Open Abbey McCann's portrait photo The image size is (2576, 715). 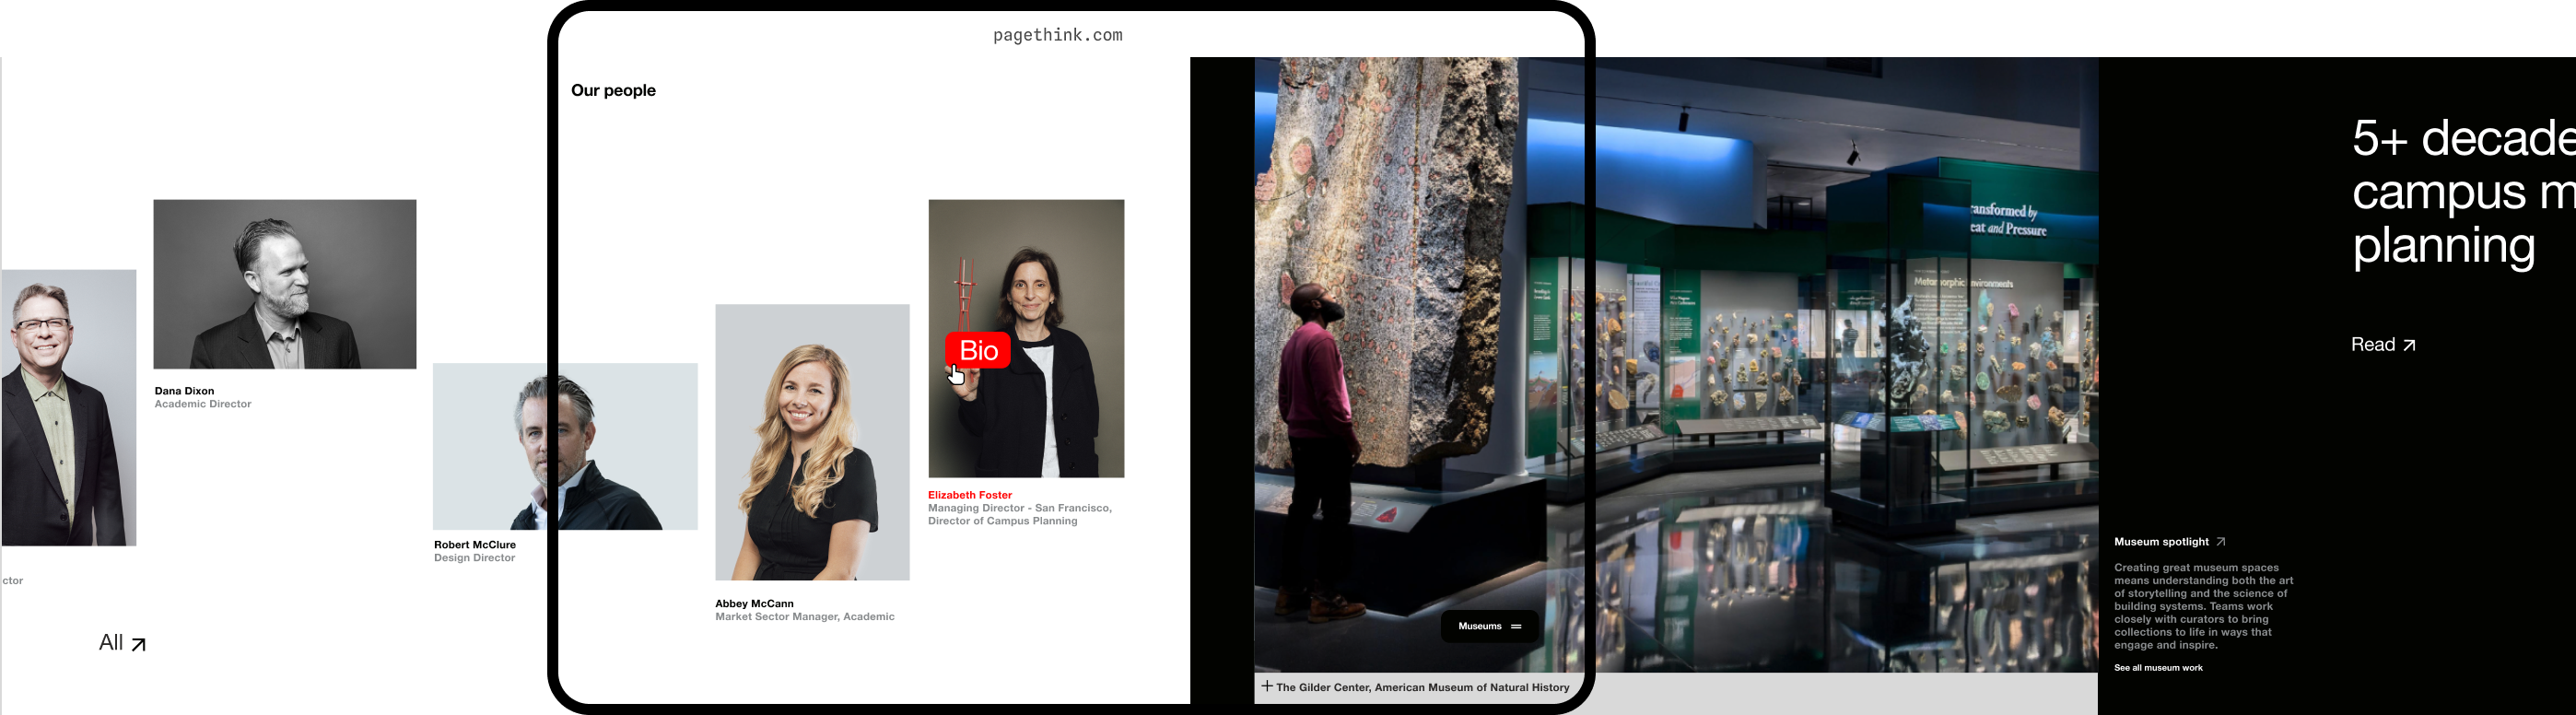(x=812, y=442)
